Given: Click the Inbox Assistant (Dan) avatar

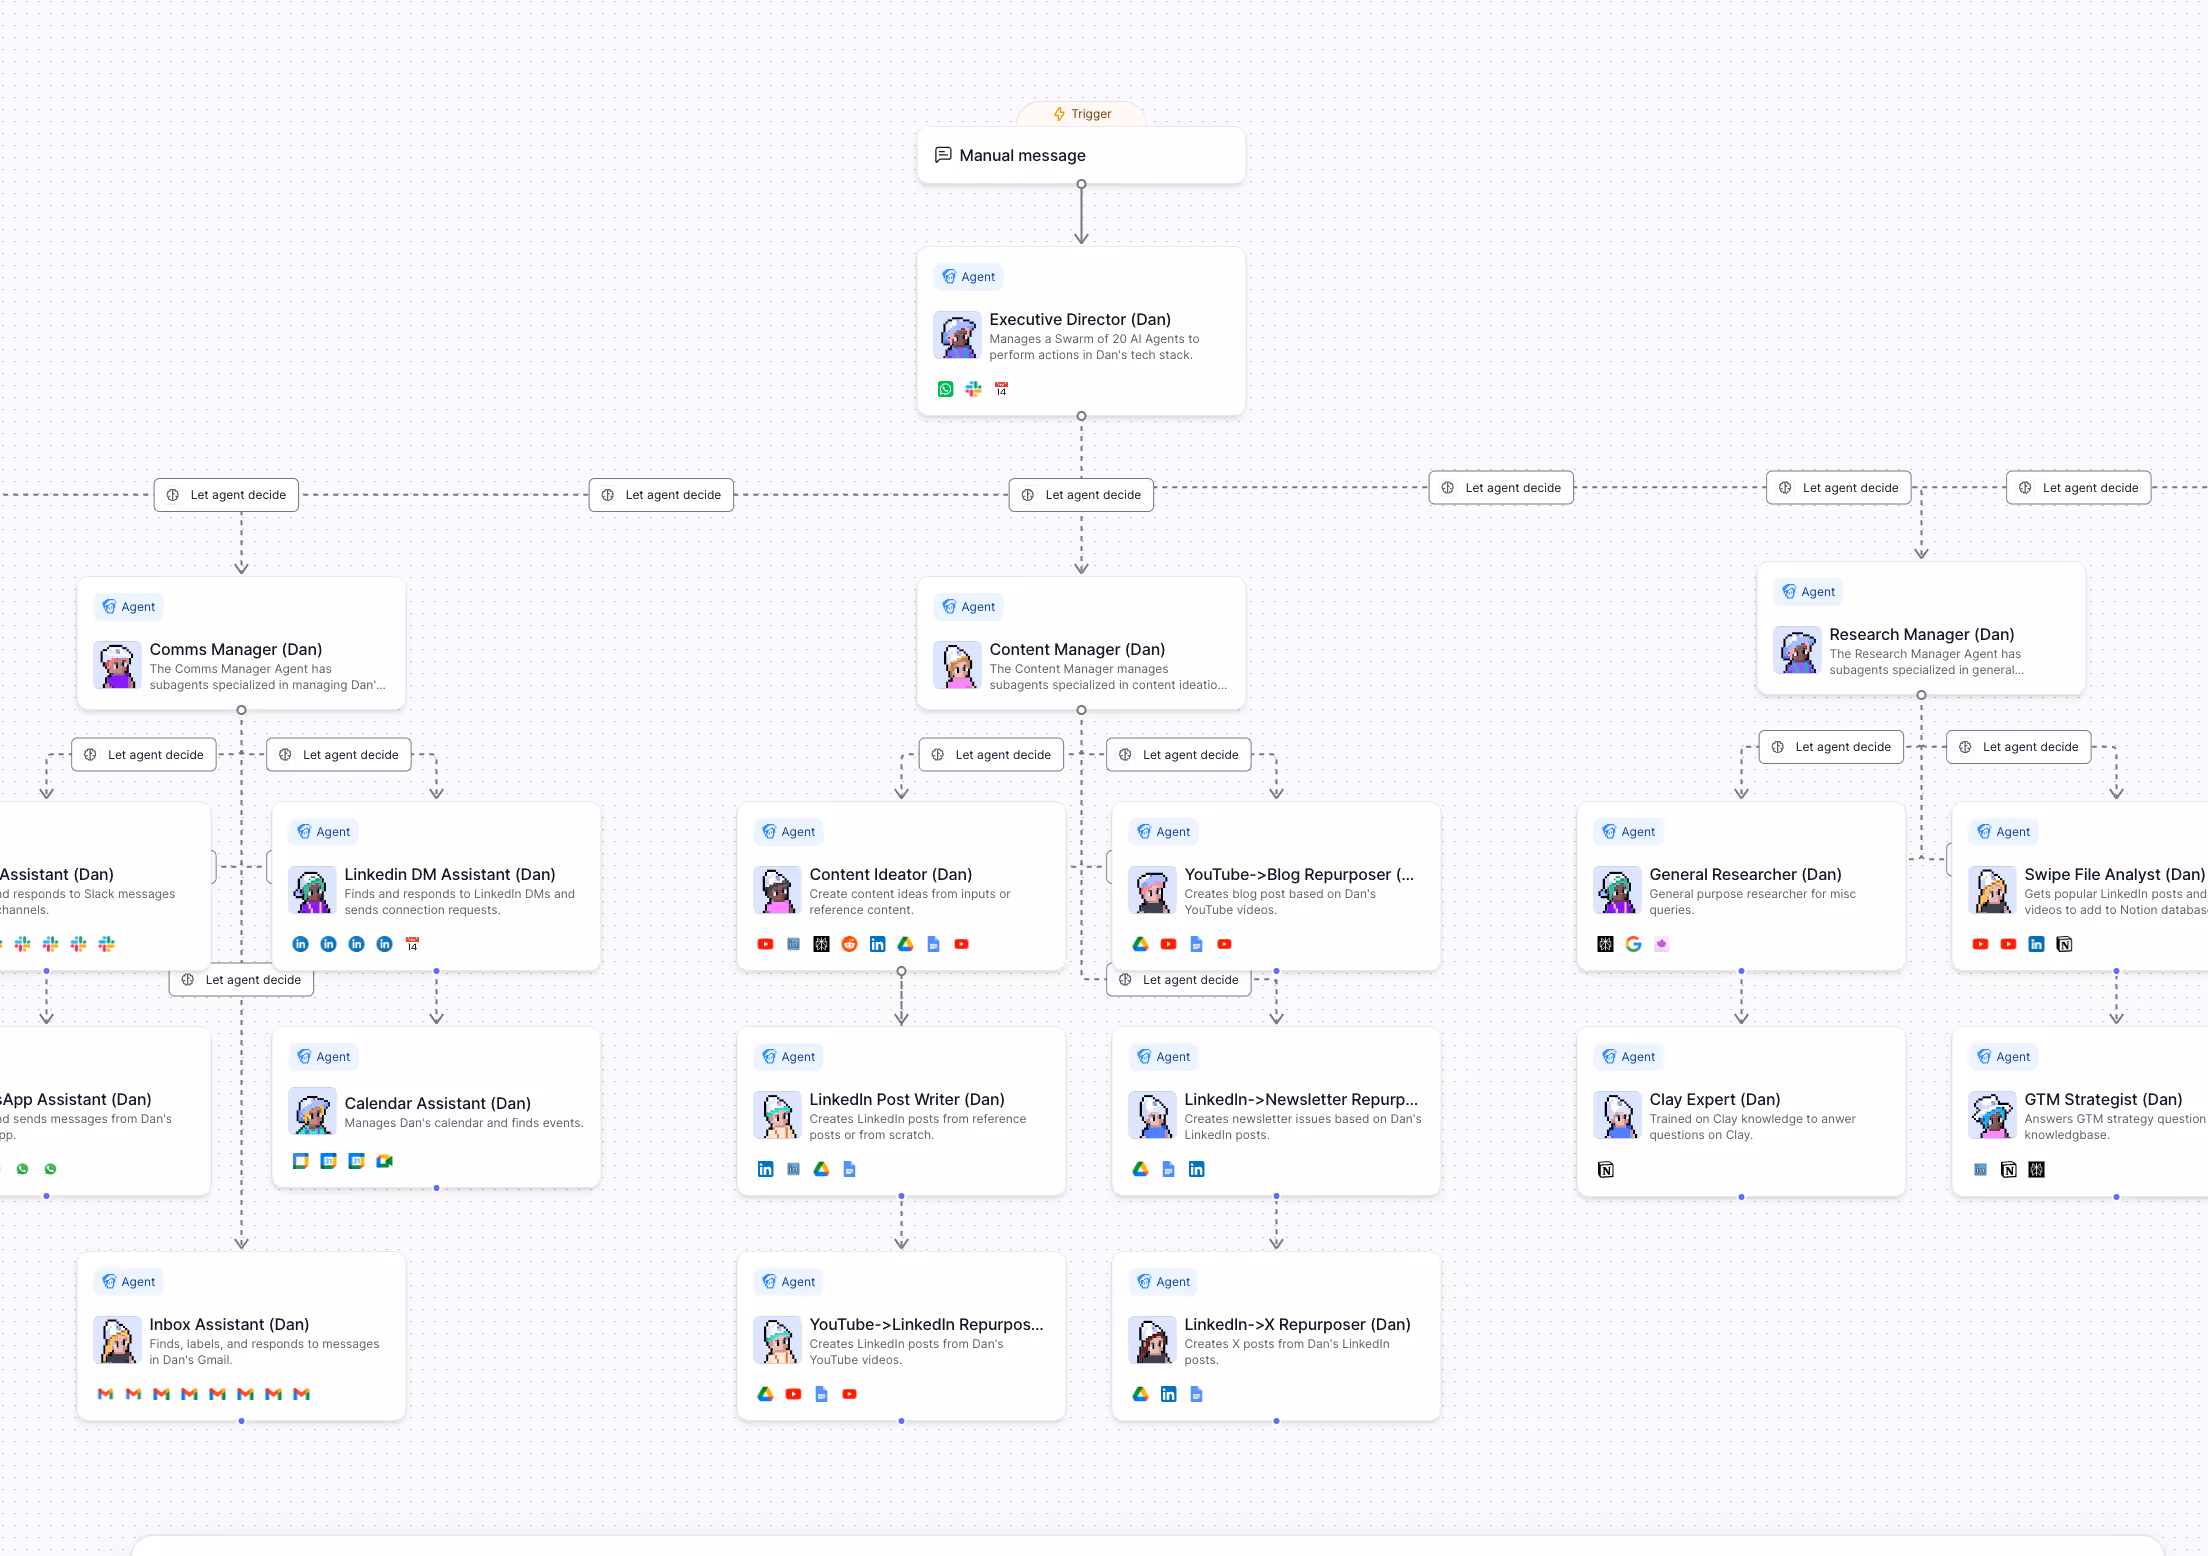Looking at the screenshot, I should 117,1340.
